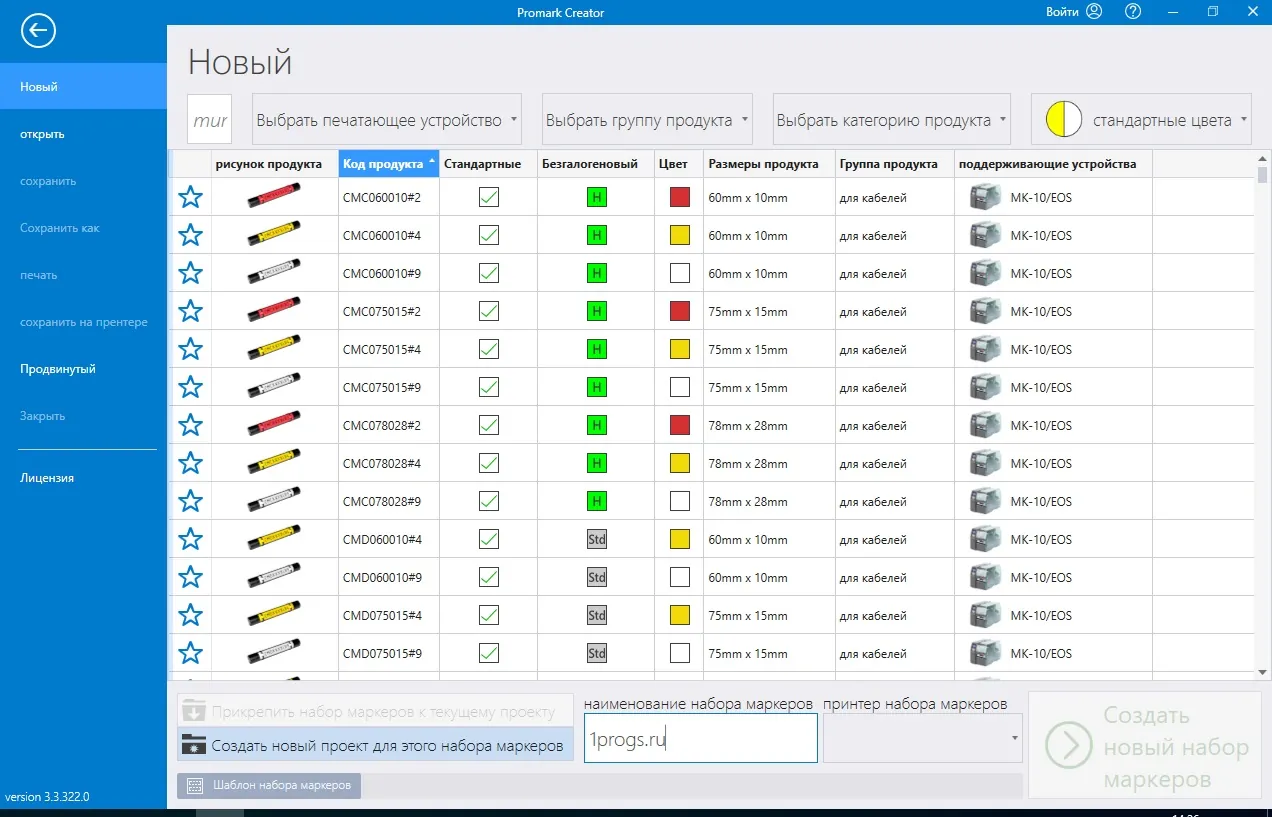Click Прикрепить набор маркеров к текущему проекту
The width and height of the screenshot is (1272, 817).
click(376, 712)
